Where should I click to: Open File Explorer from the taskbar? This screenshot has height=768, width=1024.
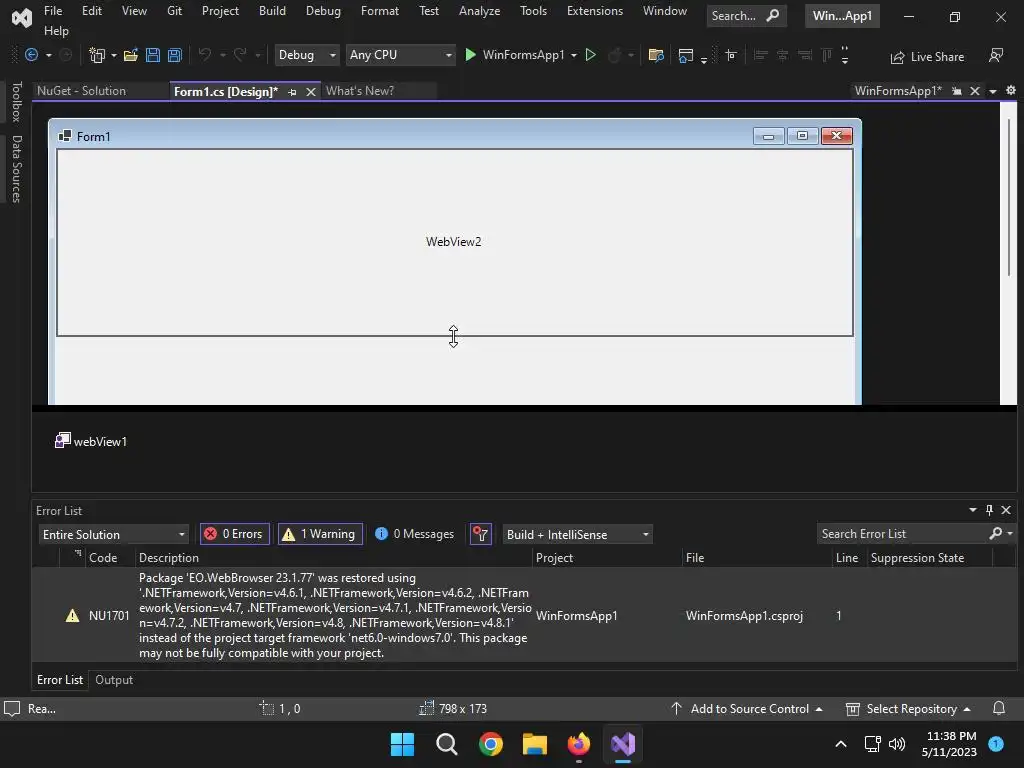click(534, 744)
